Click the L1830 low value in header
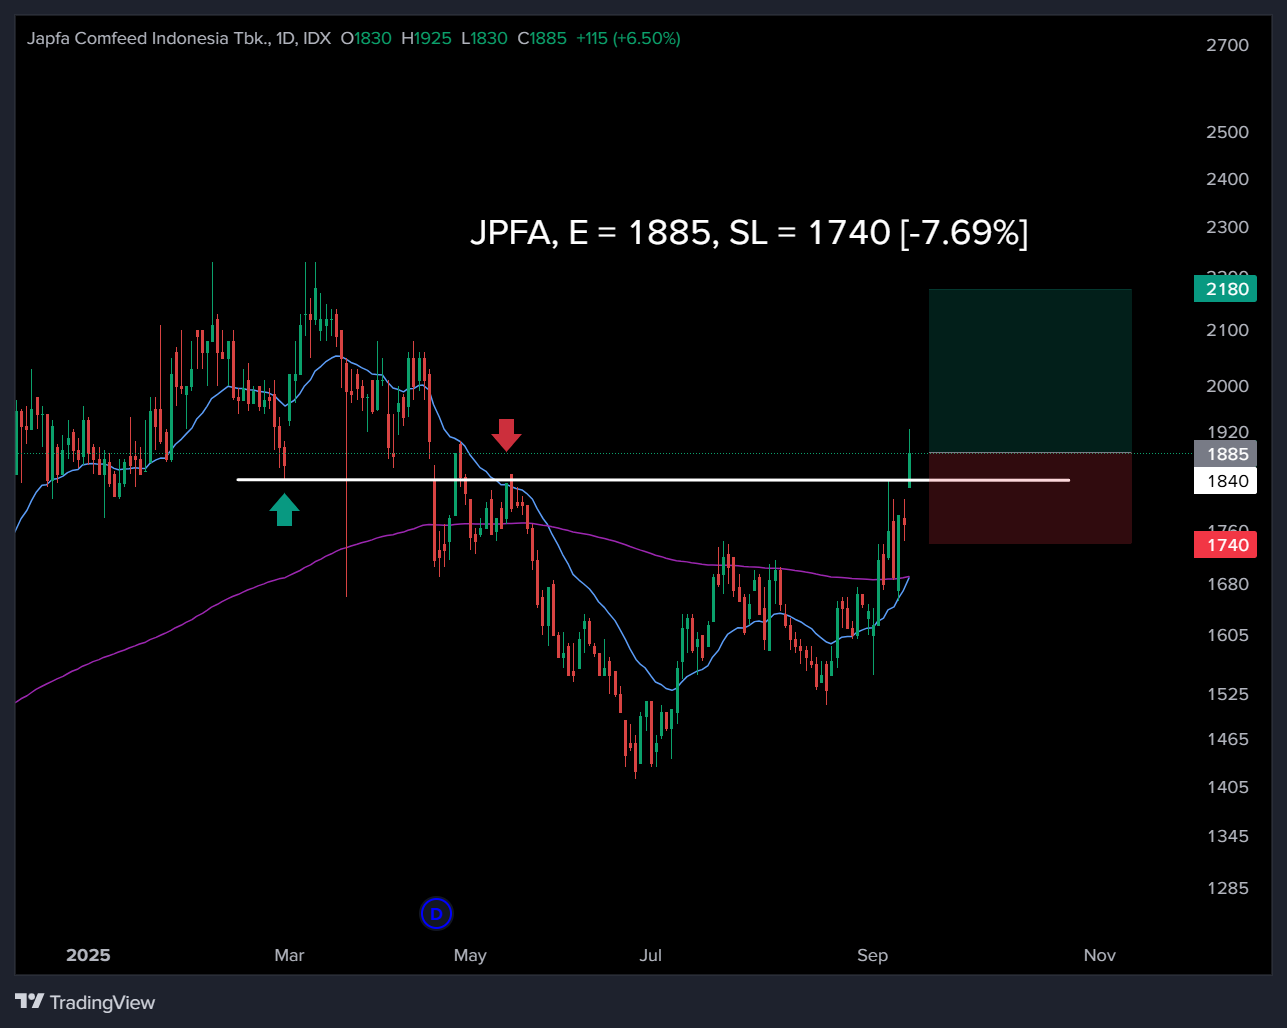The image size is (1287, 1028). (x=484, y=38)
